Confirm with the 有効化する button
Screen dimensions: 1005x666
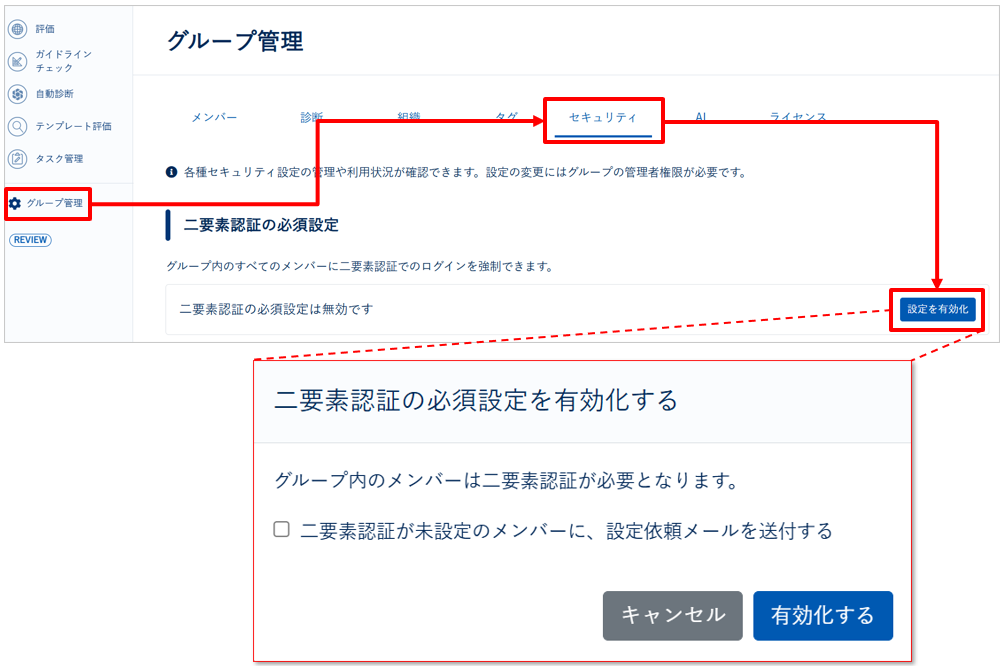point(822,616)
